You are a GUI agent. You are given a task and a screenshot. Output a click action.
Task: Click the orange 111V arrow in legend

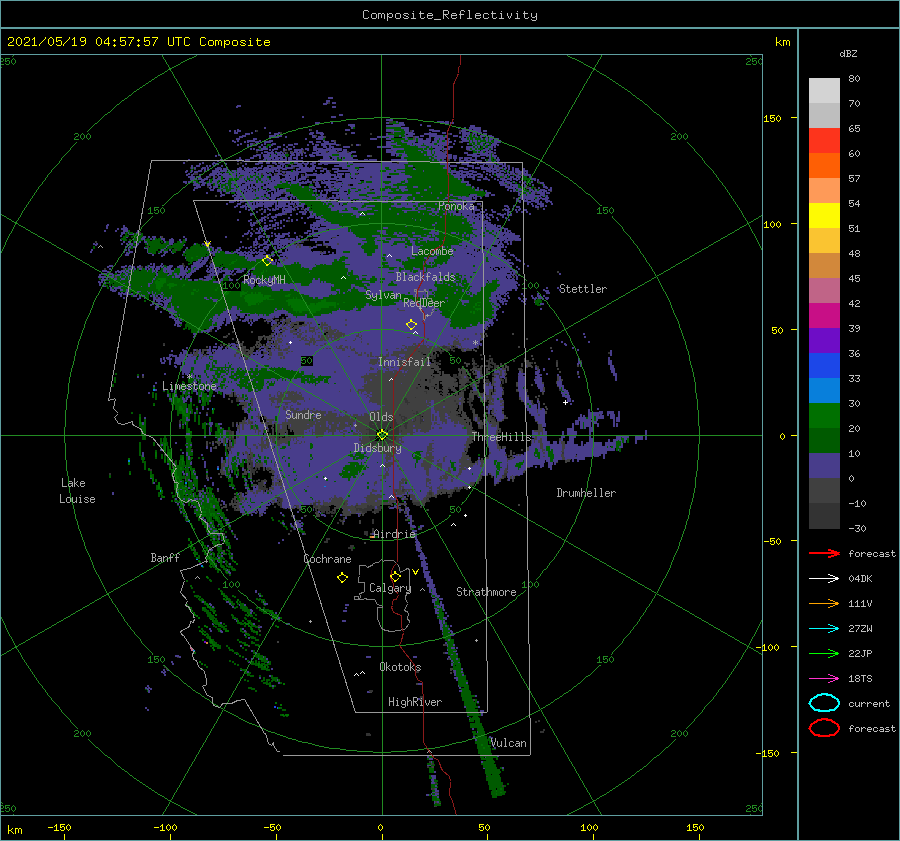click(824, 603)
